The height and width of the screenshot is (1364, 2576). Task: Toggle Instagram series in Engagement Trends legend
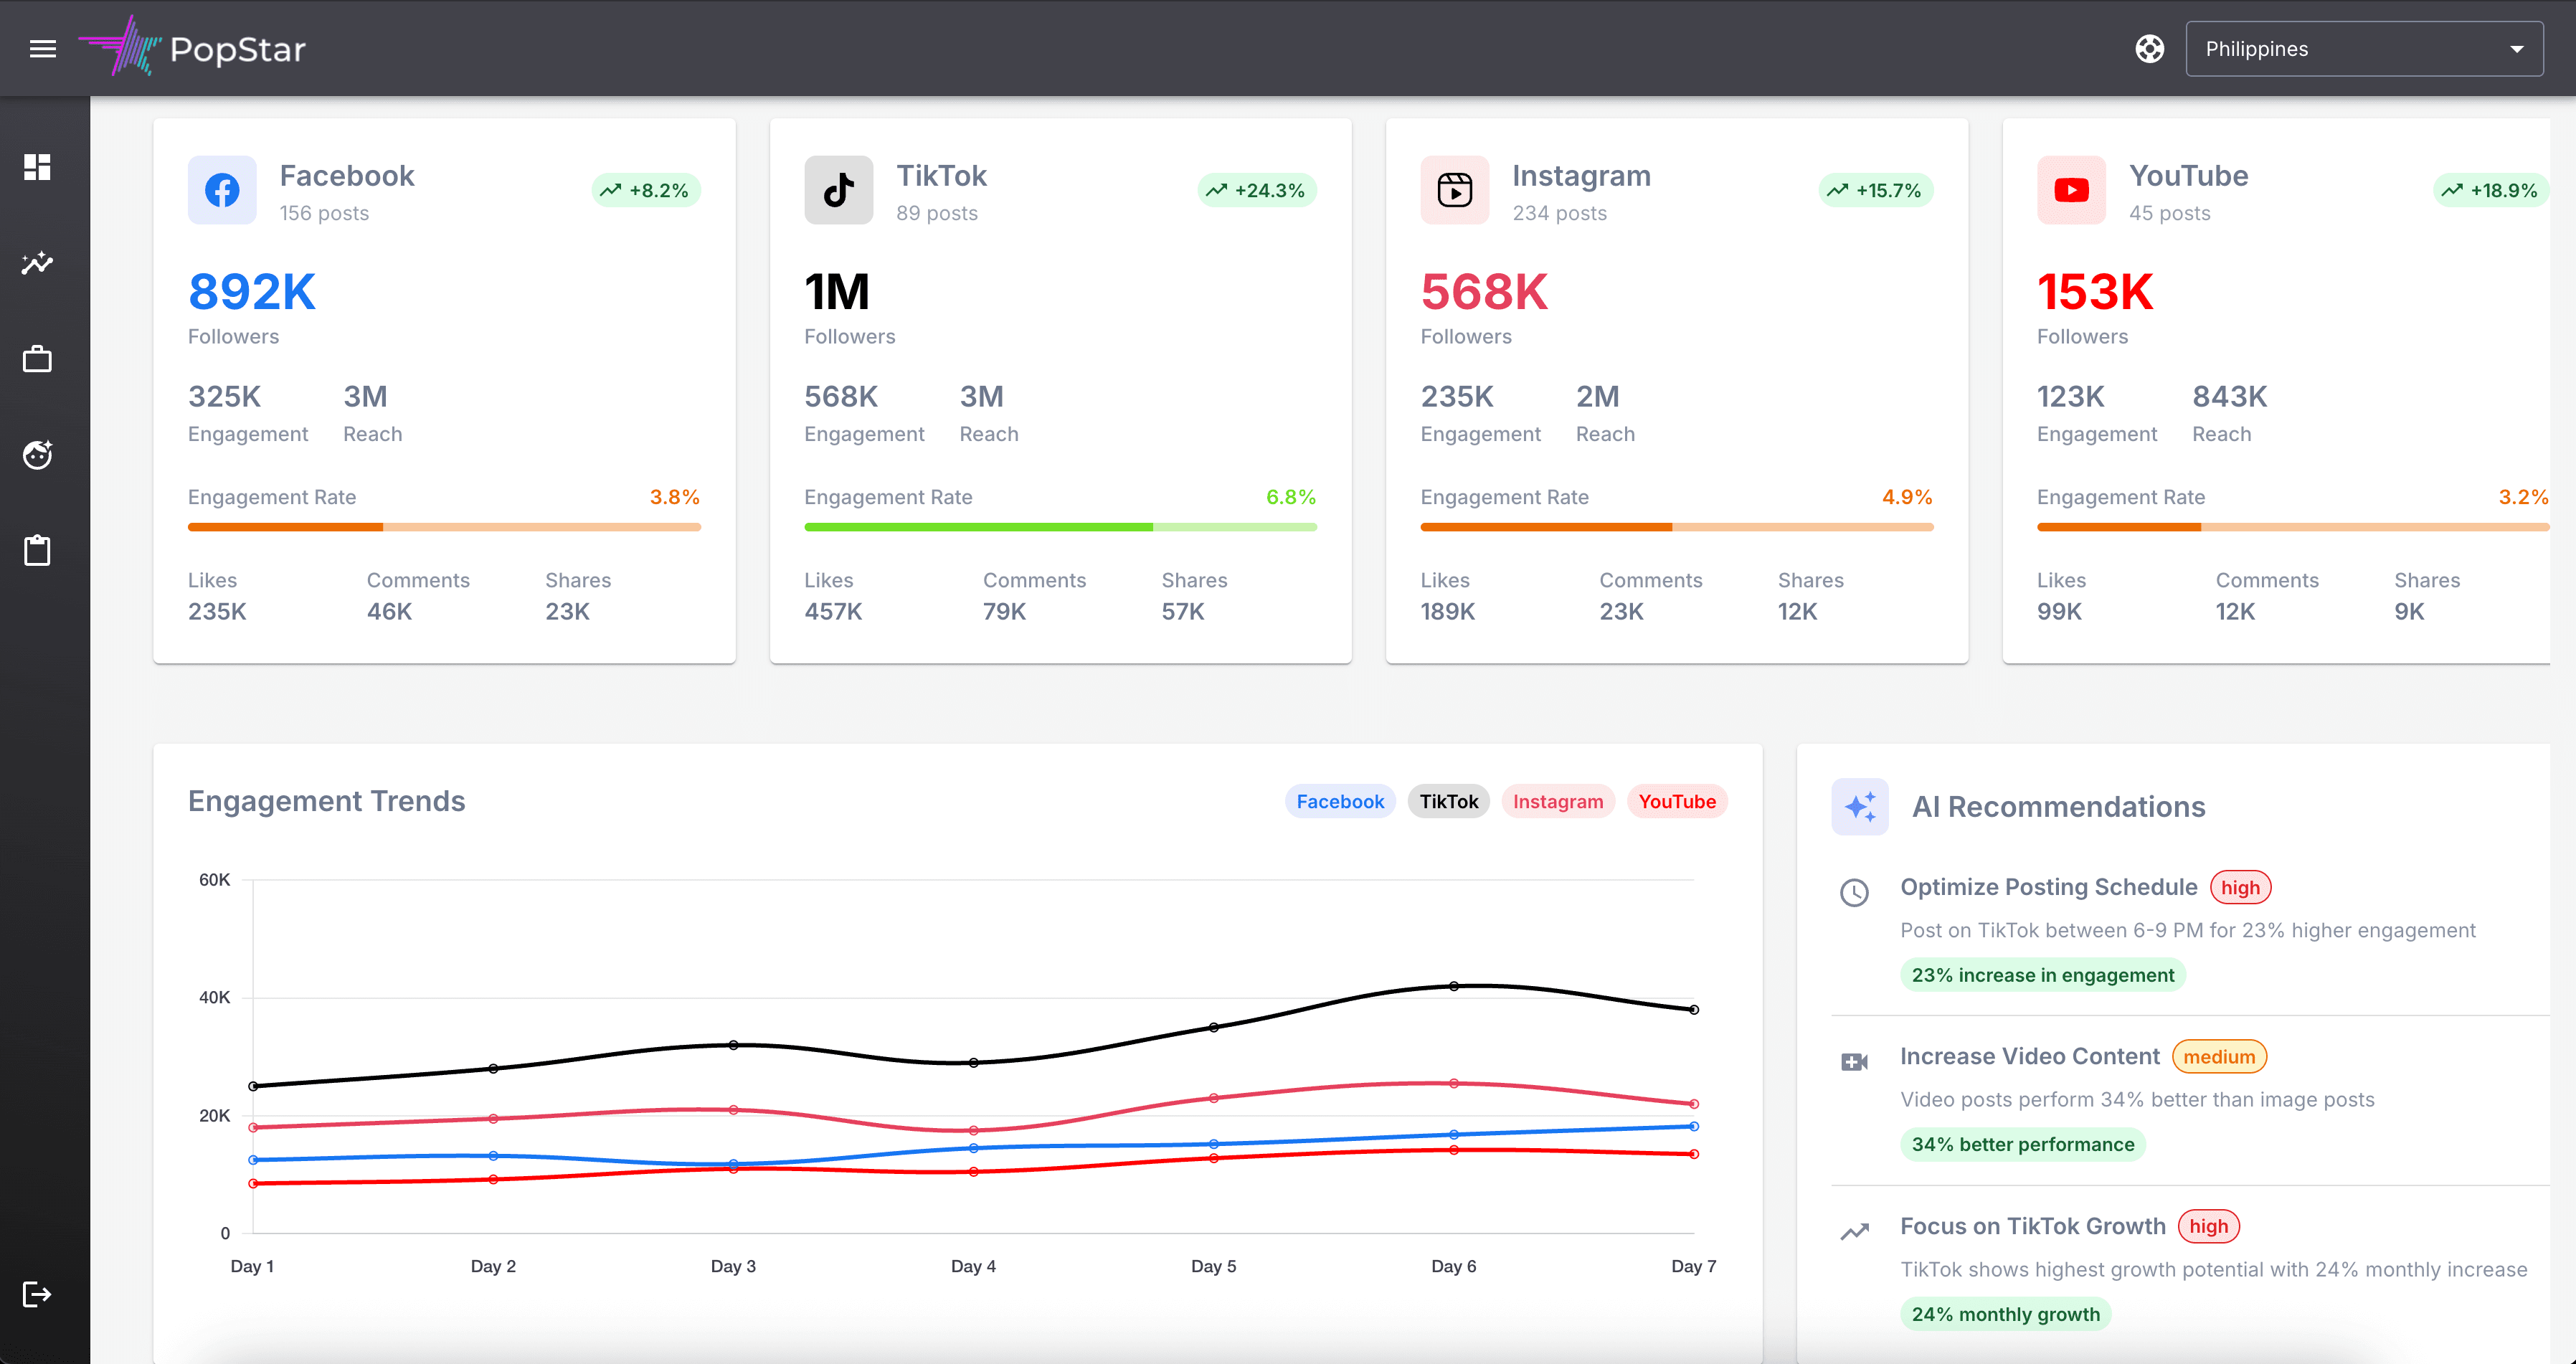[x=1557, y=801]
